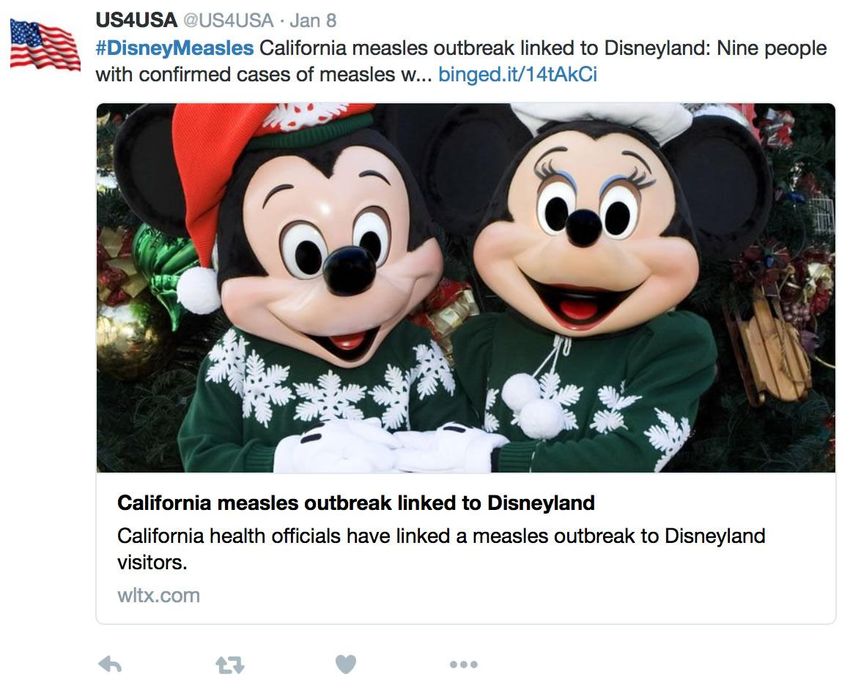Open the US4USA display name profile
The image size is (850, 688).
point(136,21)
